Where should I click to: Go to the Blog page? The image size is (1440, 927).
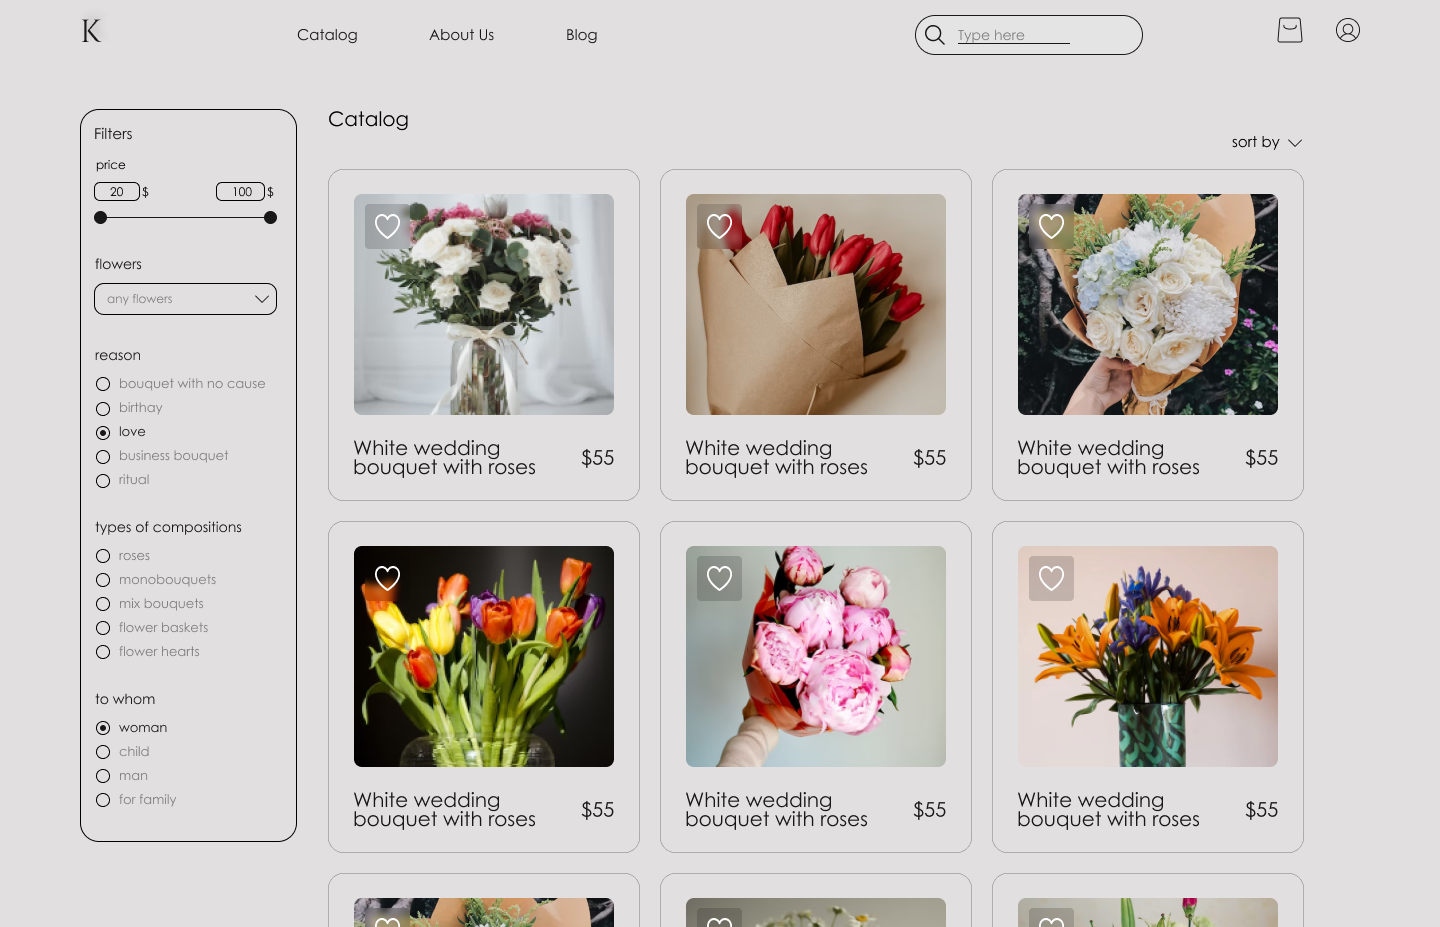[x=582, y=35]
